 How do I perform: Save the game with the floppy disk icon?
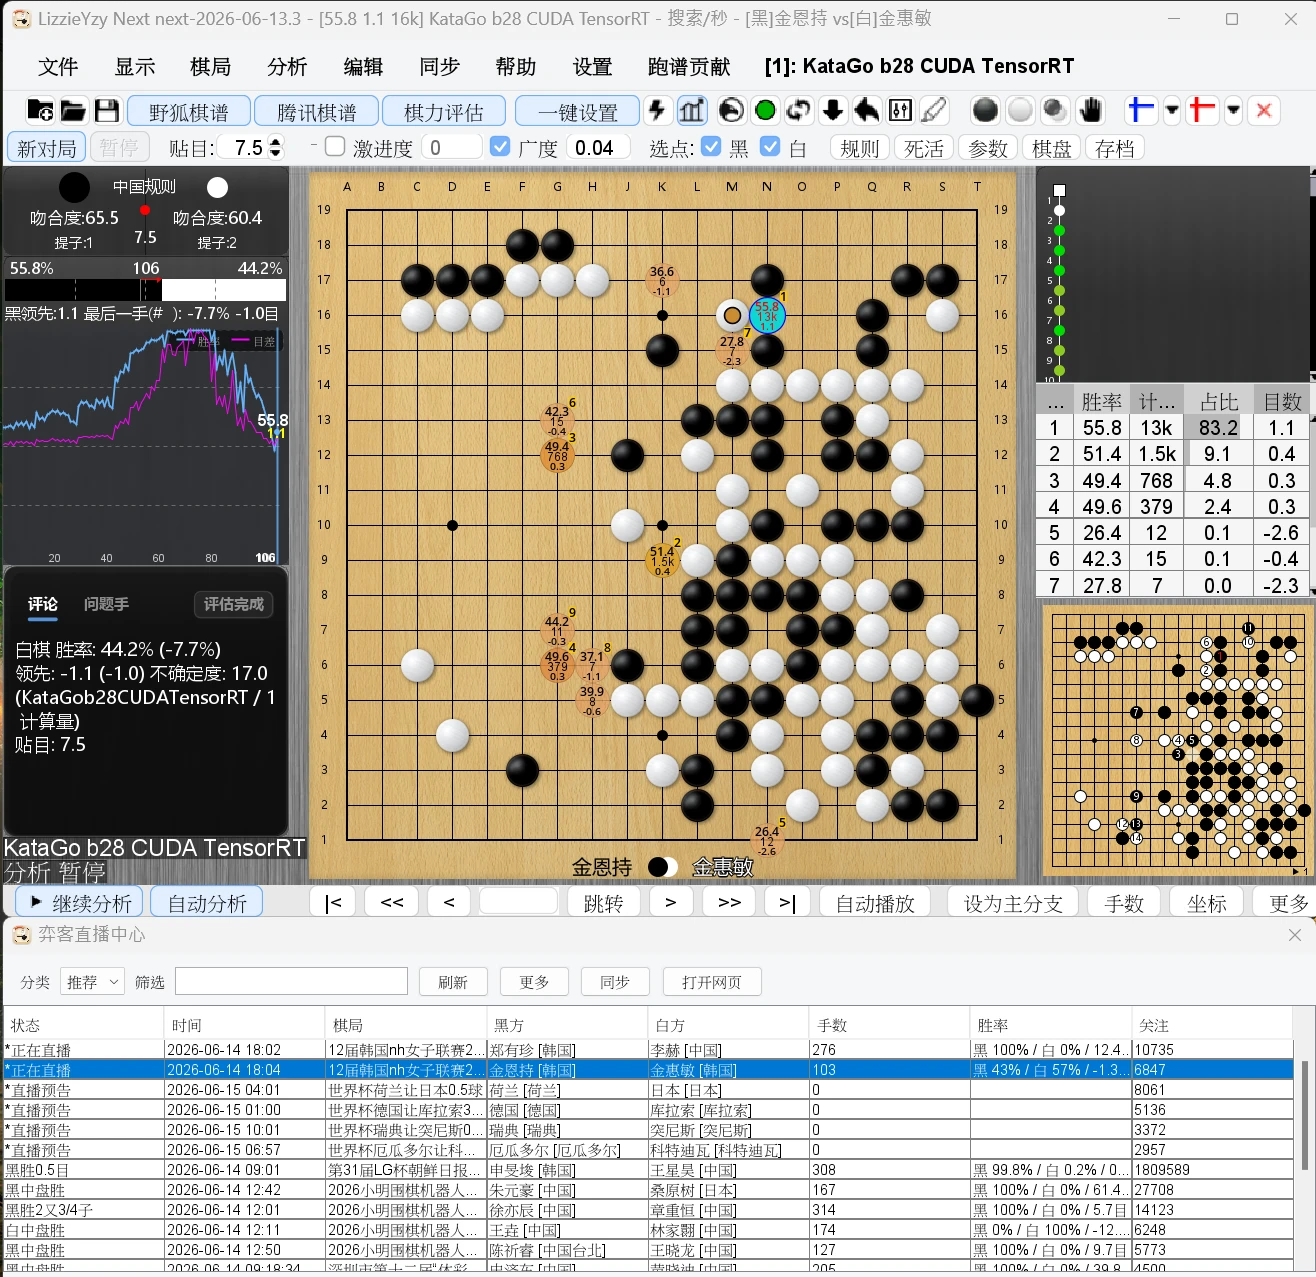coord(107,110)
